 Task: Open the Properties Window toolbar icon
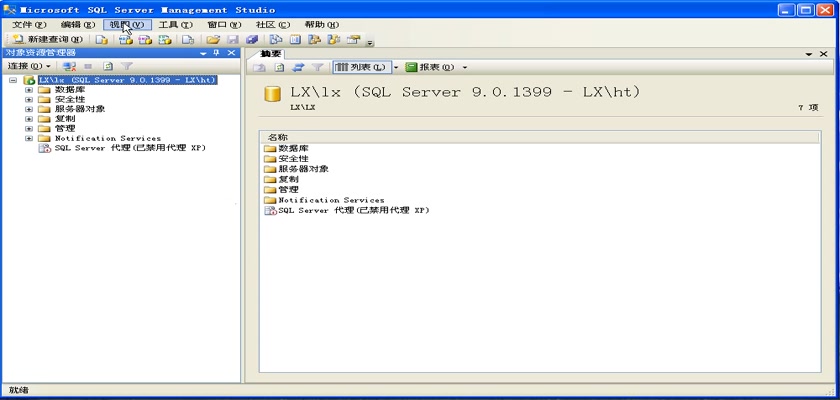point(353,39)
